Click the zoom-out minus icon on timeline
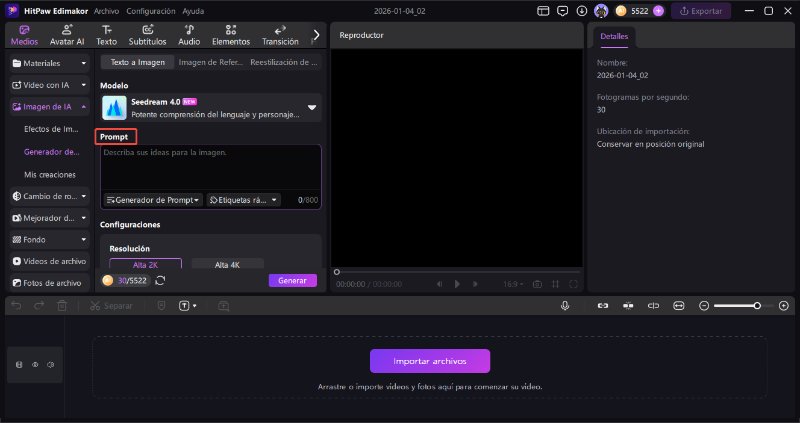 pyautogui.click(x=704, y=305)
